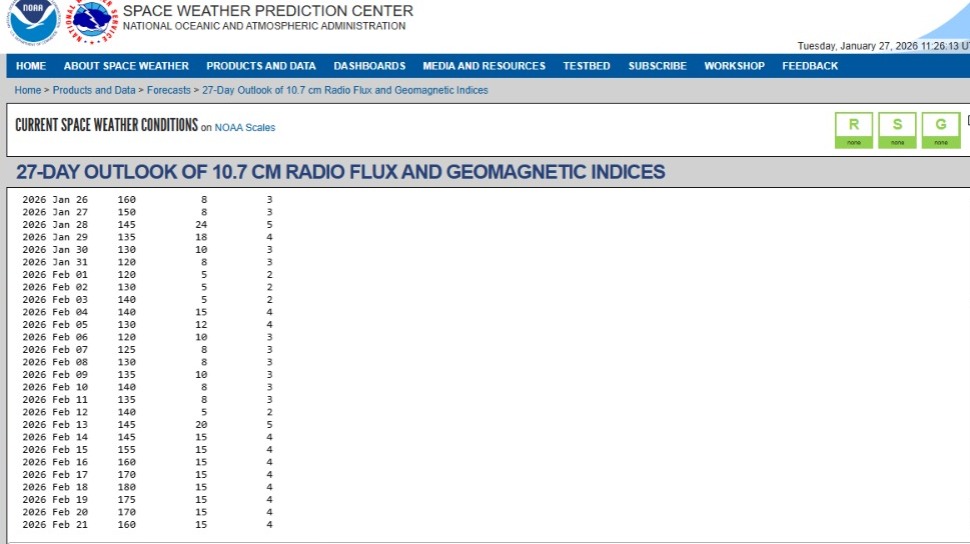Open the NOAA Scales link

(x=245, y=128)
